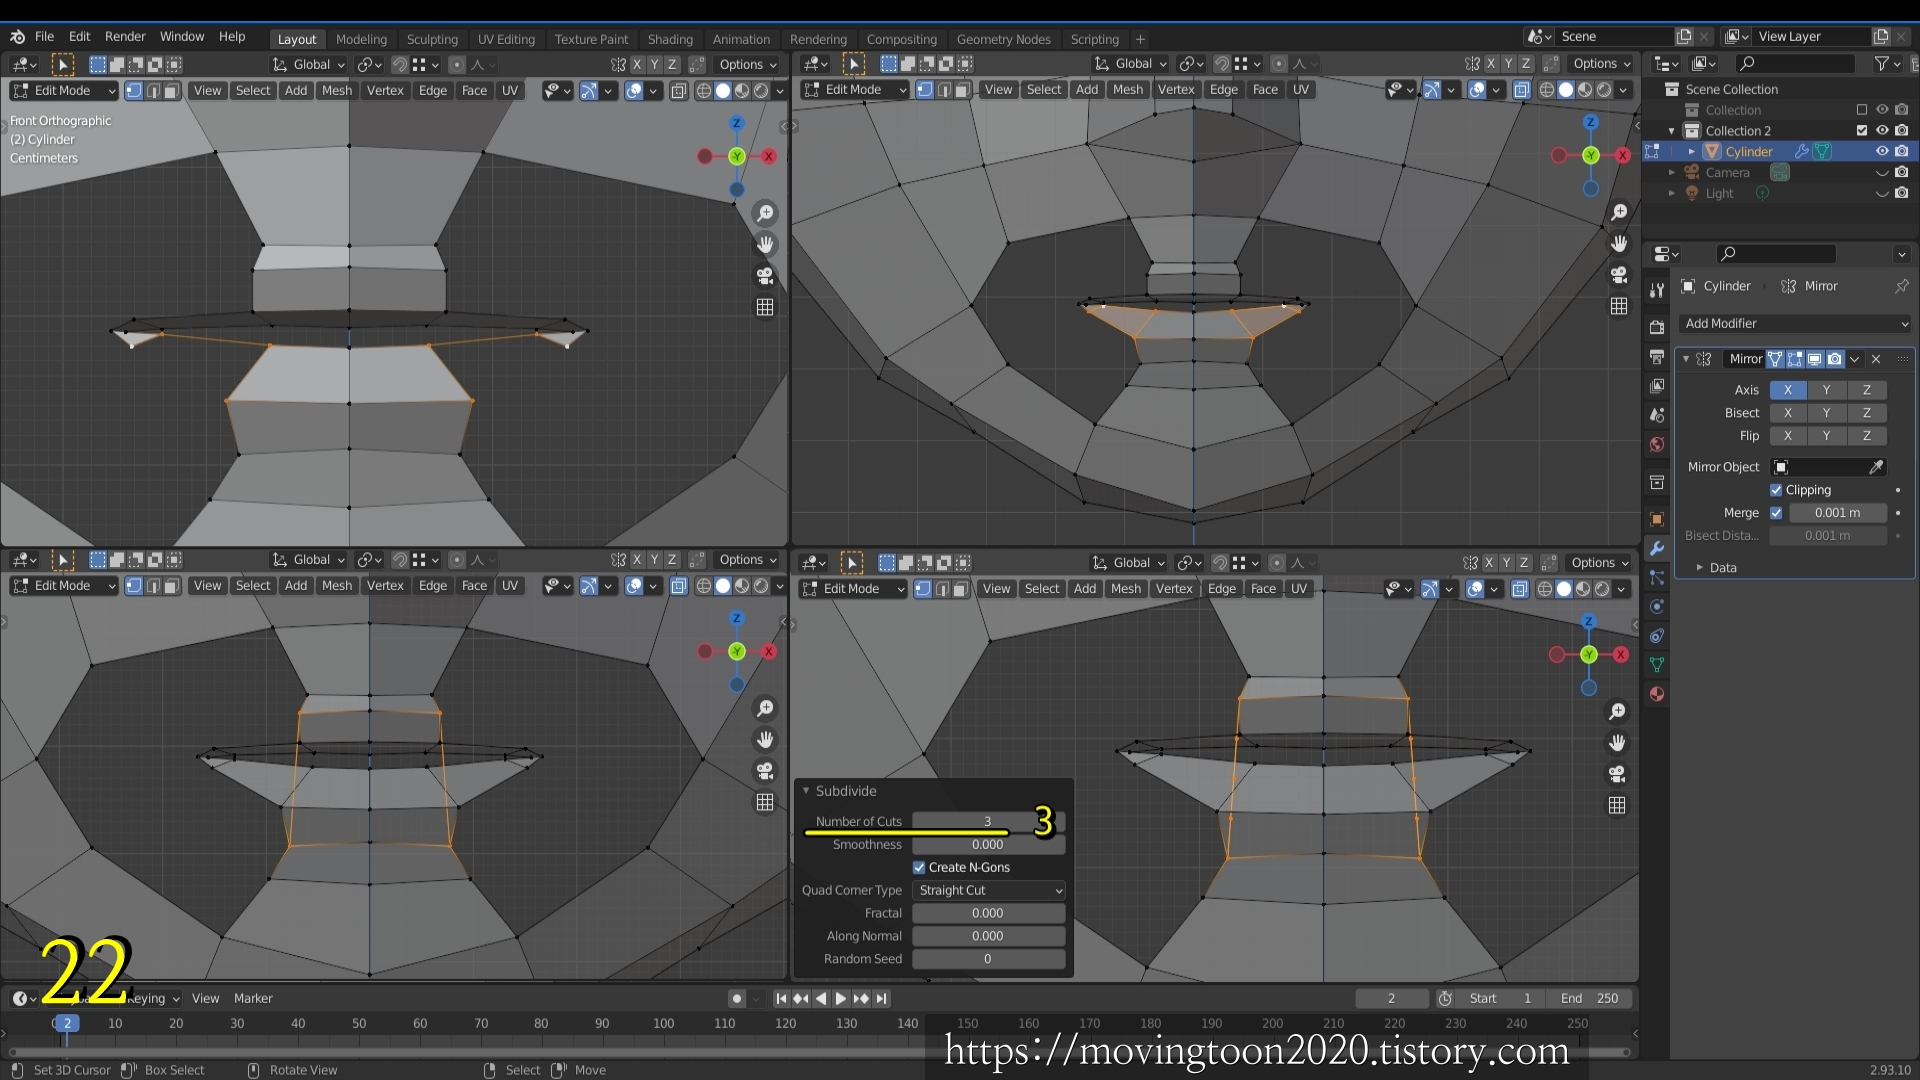The height and width of the screenshot is (1080, 1920).
Task: Open the World properties globe tab
Action: pos(1657,444)
